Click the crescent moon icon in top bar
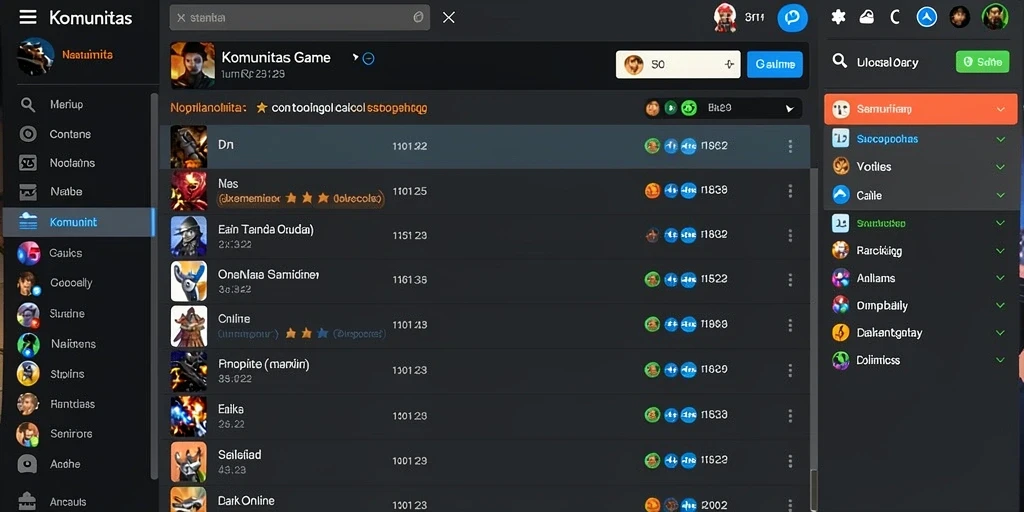 click(x=895, y=17)
